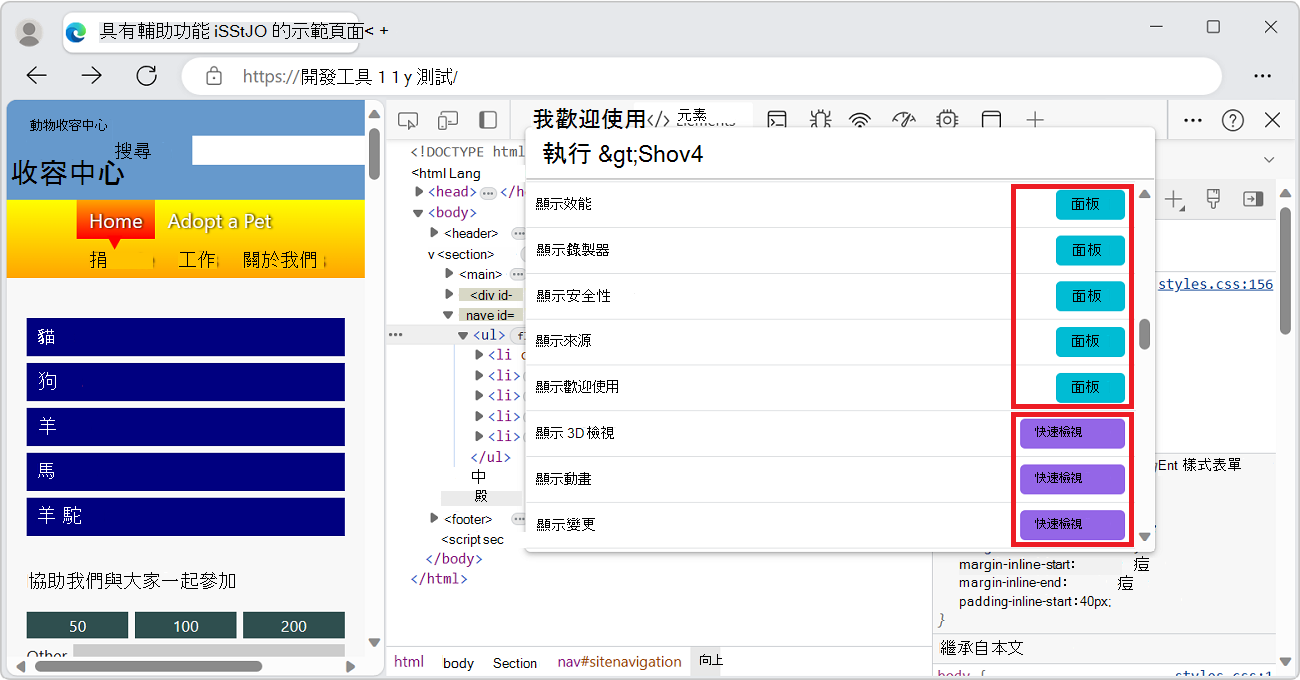Go back to the previous browser page

[x=37, y=76]
